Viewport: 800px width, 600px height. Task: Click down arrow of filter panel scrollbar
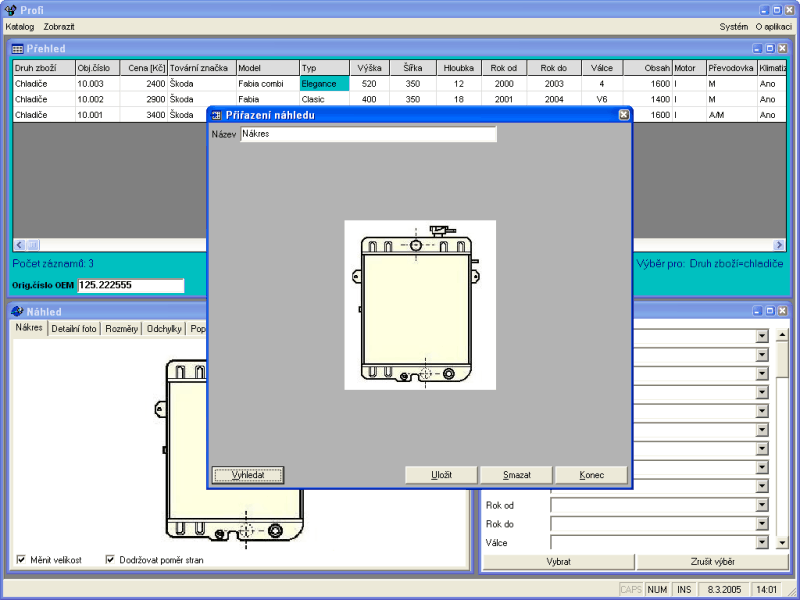click(782, 543)
